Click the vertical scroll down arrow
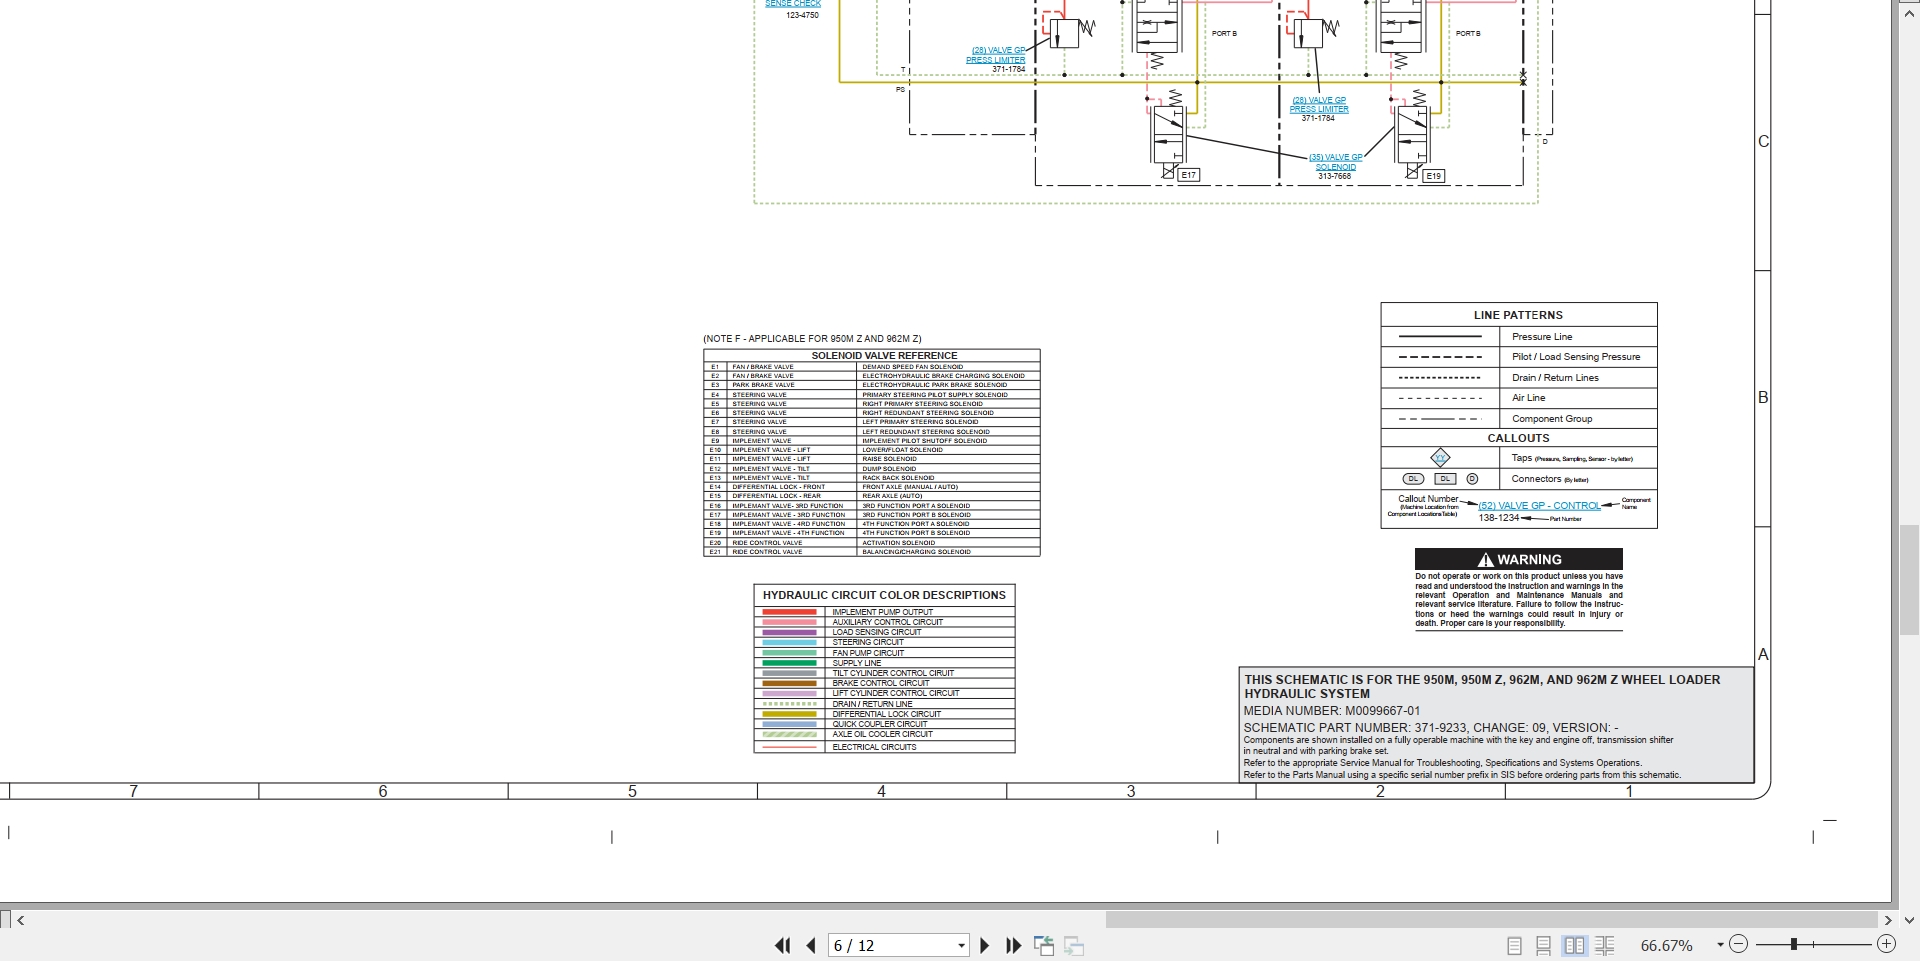Viewport: 1920px width, 961px height. [1909, 920]
